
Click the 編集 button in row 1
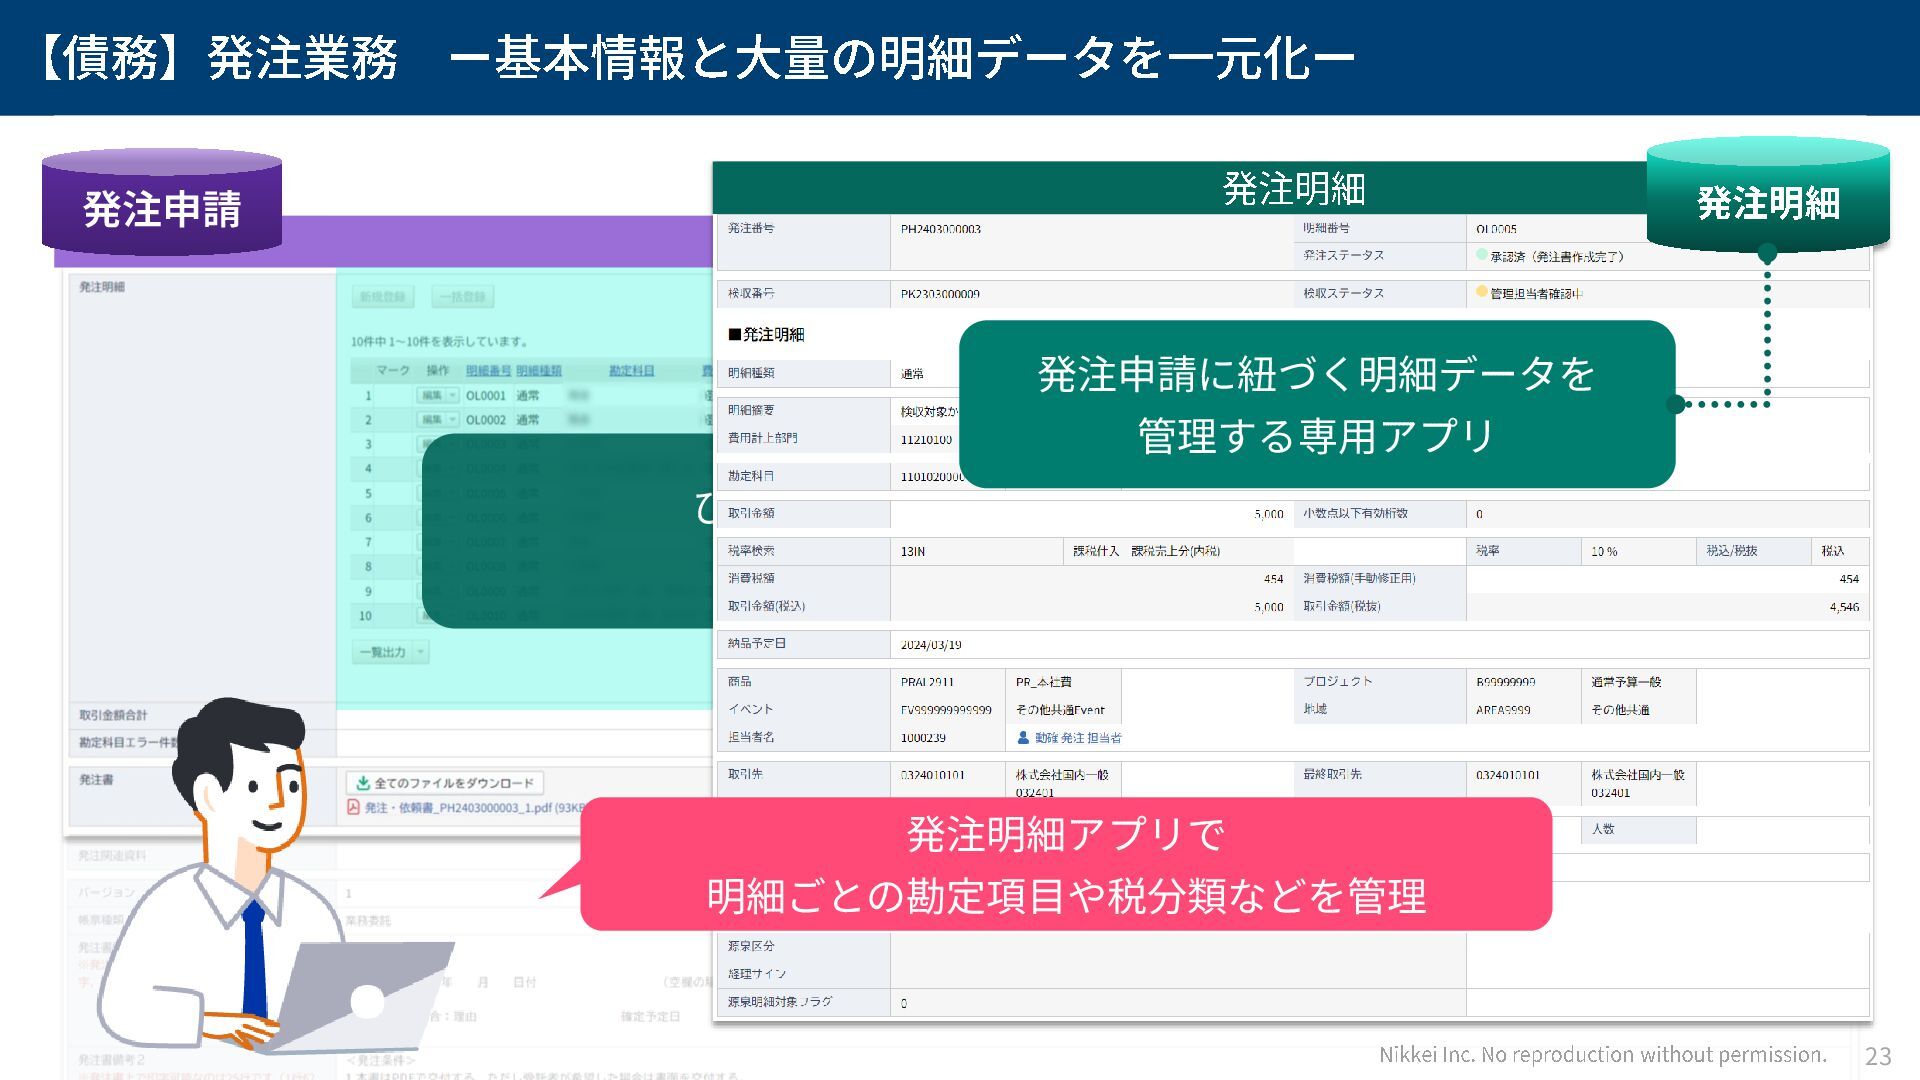click(x=432, y=396)
